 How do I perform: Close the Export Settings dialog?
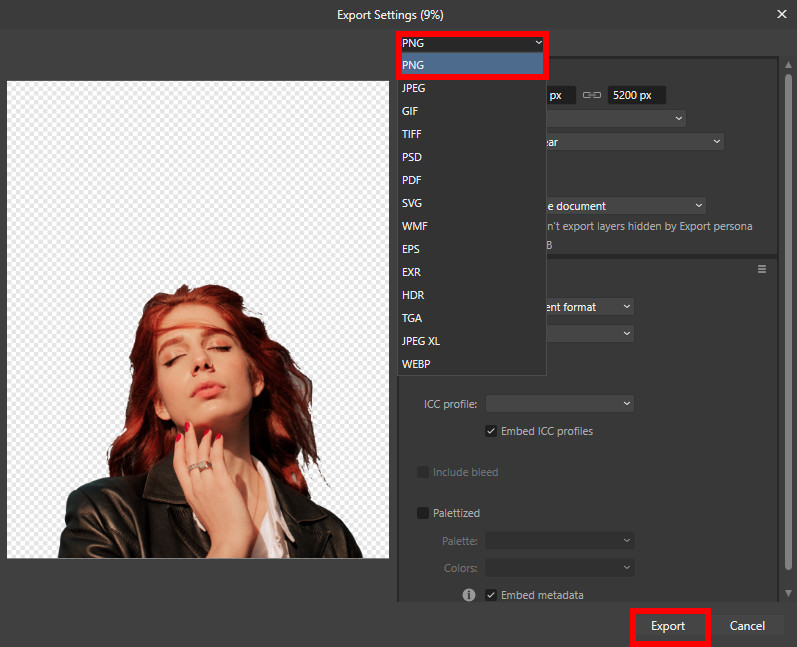pyautogui.click(x=781, y=14)
